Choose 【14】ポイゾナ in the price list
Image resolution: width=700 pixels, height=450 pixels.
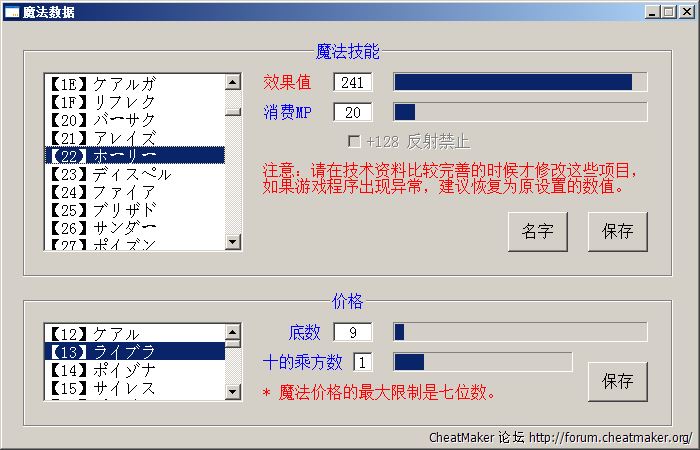coord(133,369)
